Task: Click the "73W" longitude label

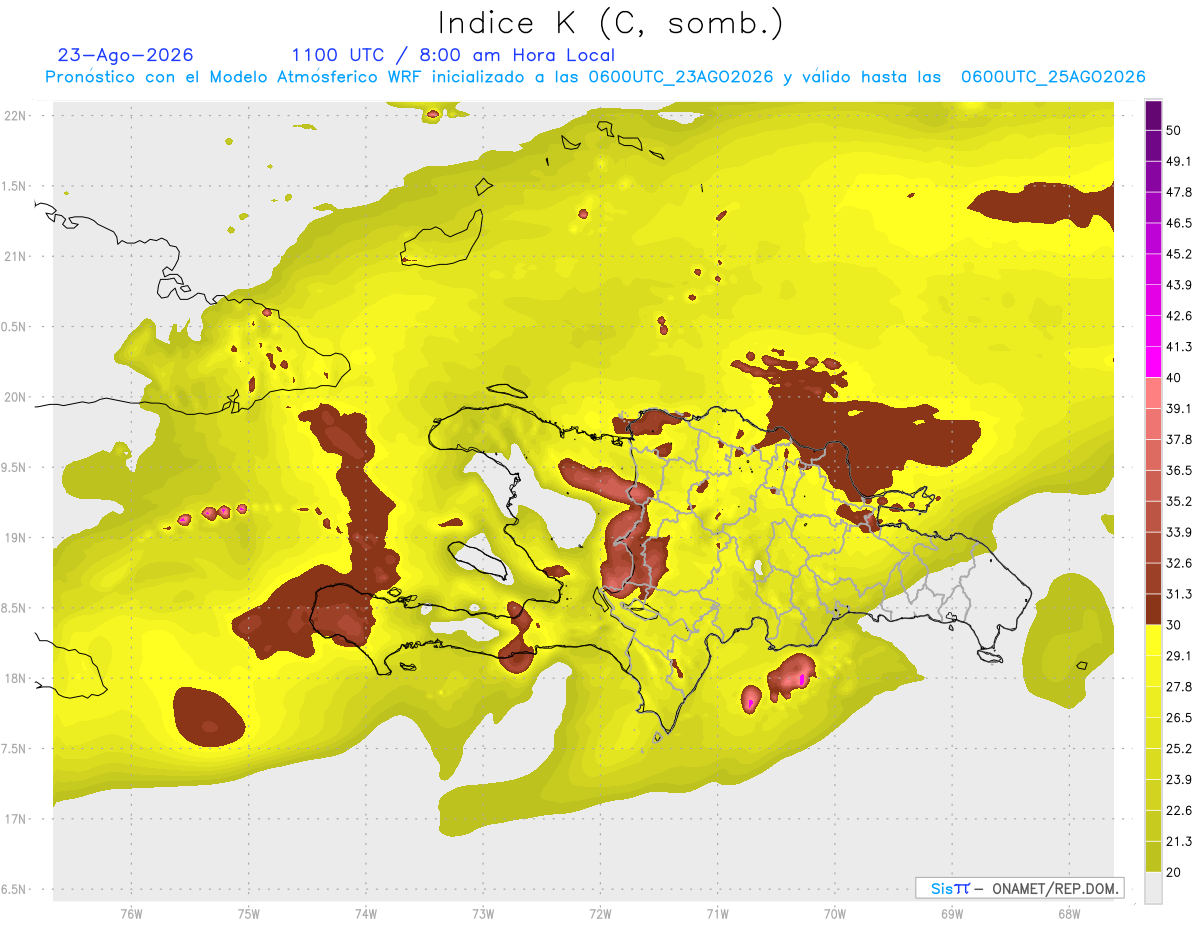Action: coord(483,913)
